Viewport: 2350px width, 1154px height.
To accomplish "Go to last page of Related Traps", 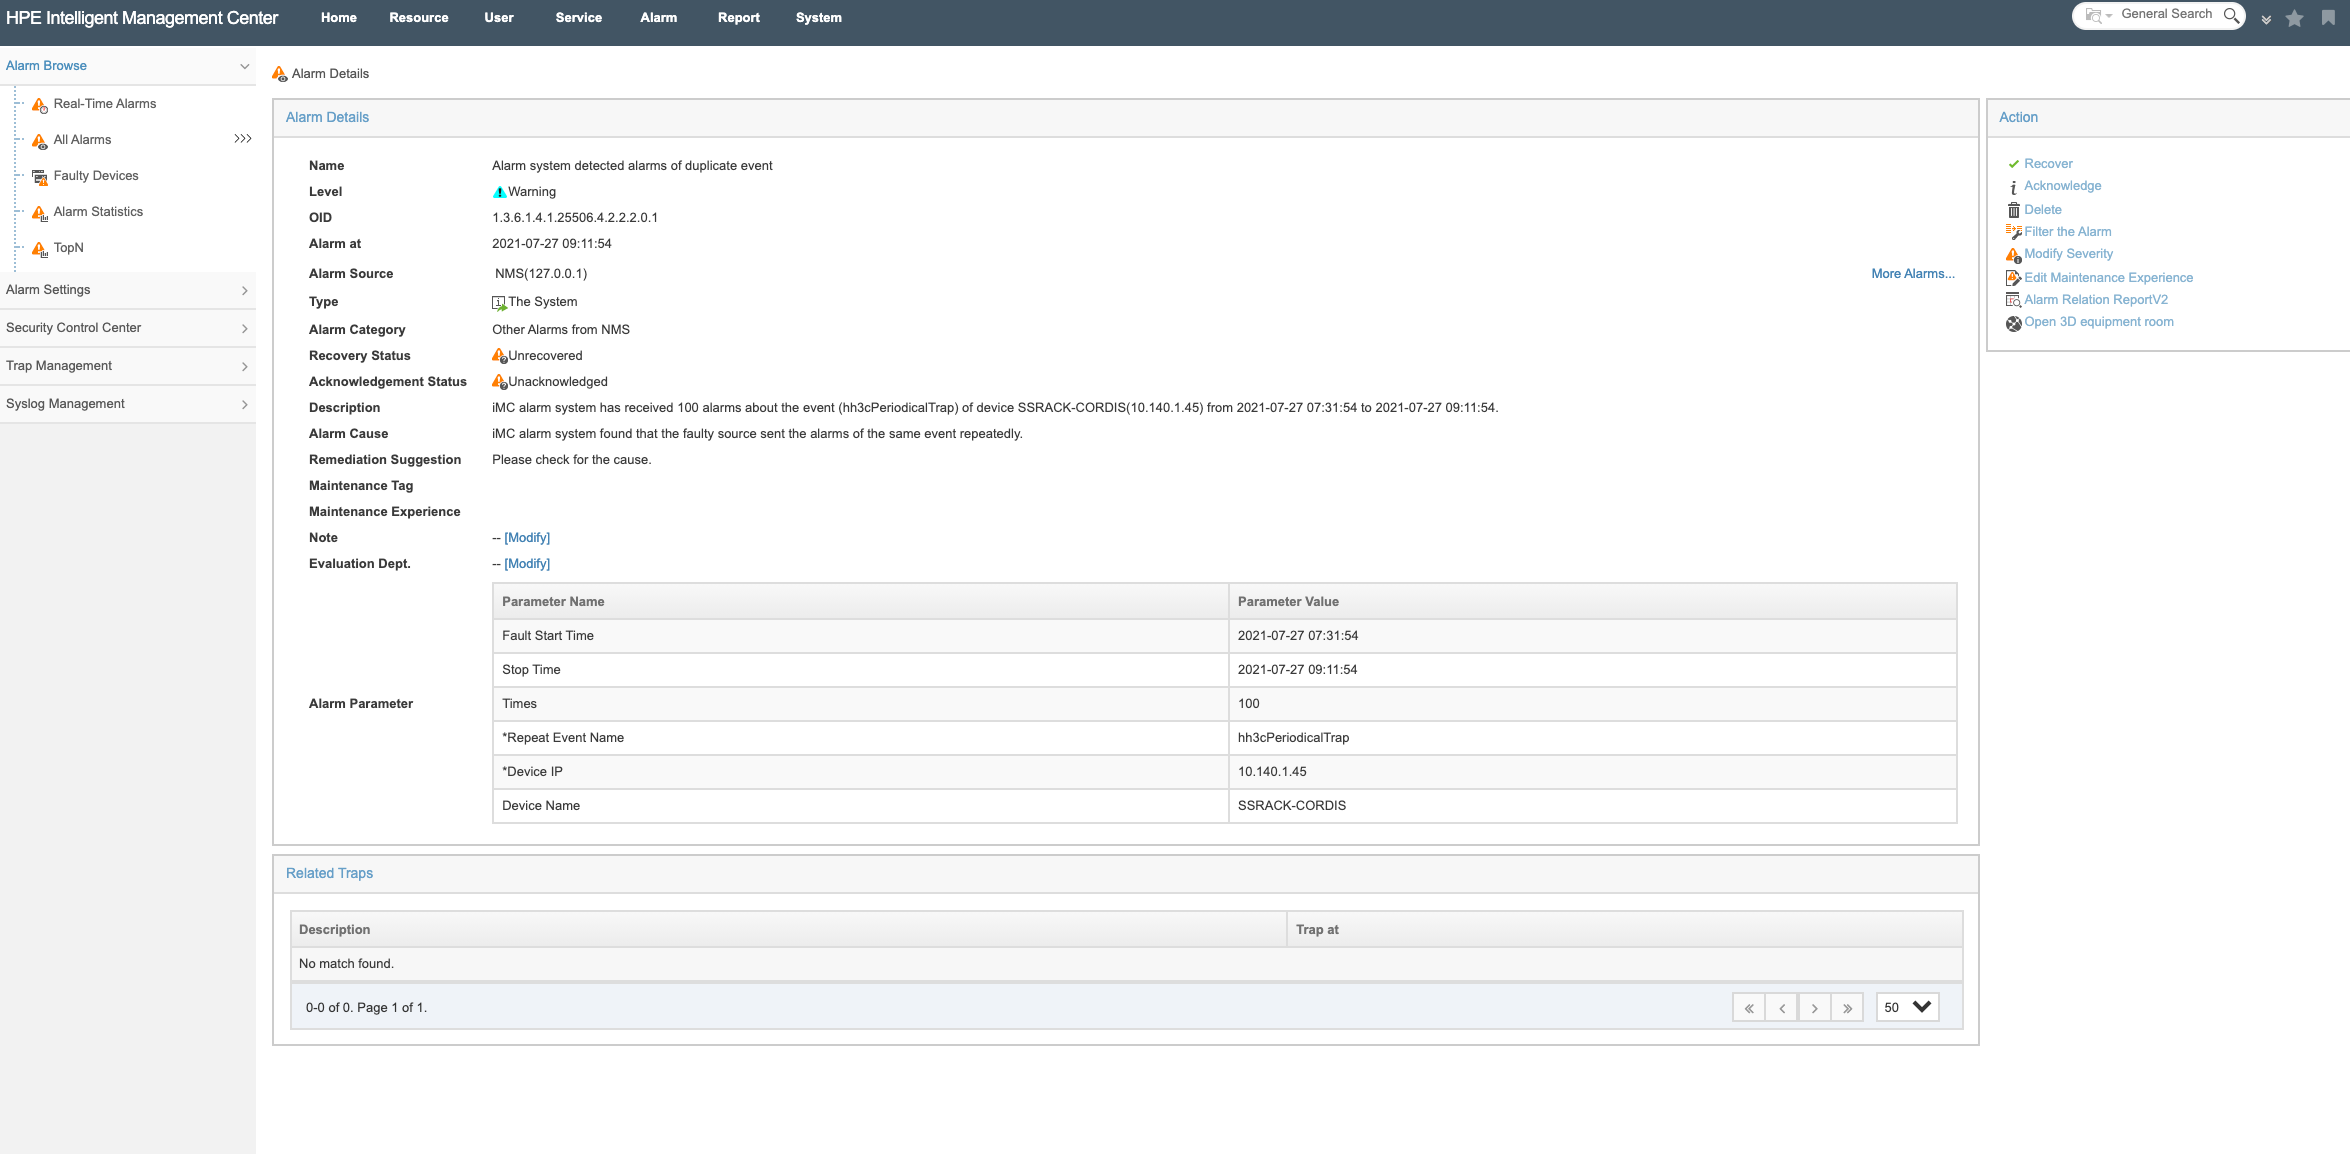I will coord(1848,1008).
